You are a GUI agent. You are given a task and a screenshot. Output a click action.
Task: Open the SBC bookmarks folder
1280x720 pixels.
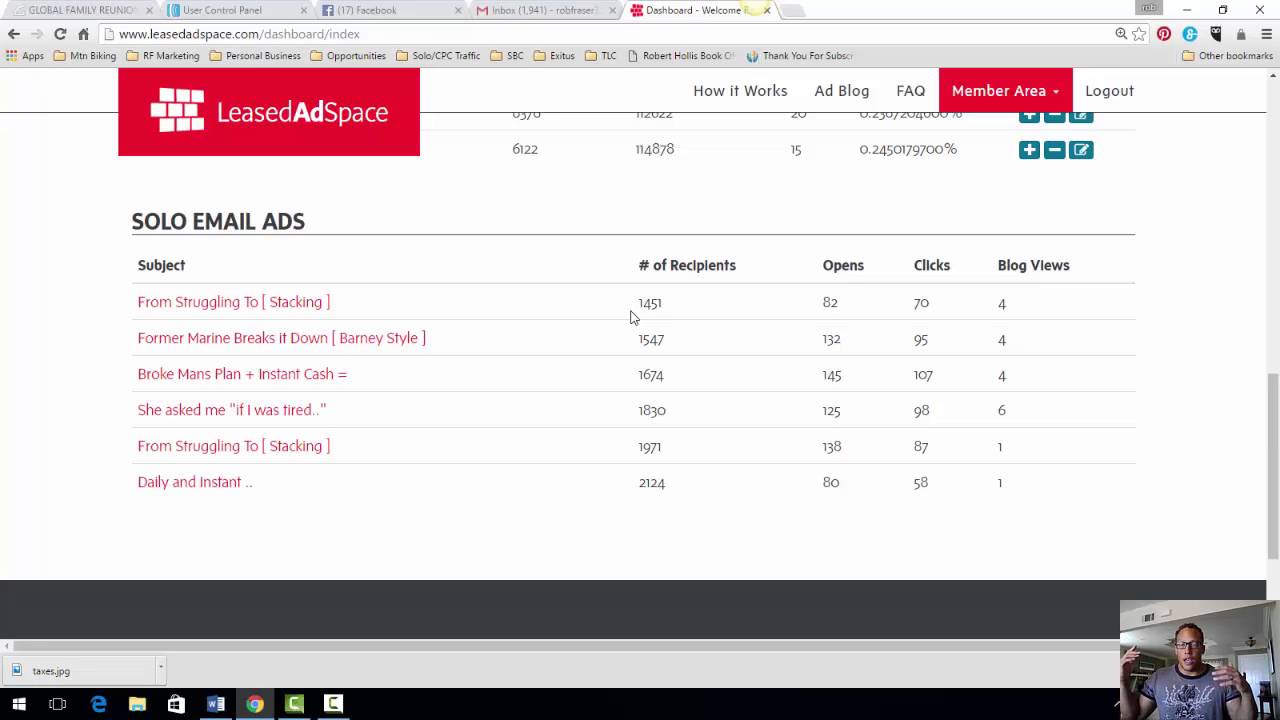[x=507, y=56]
